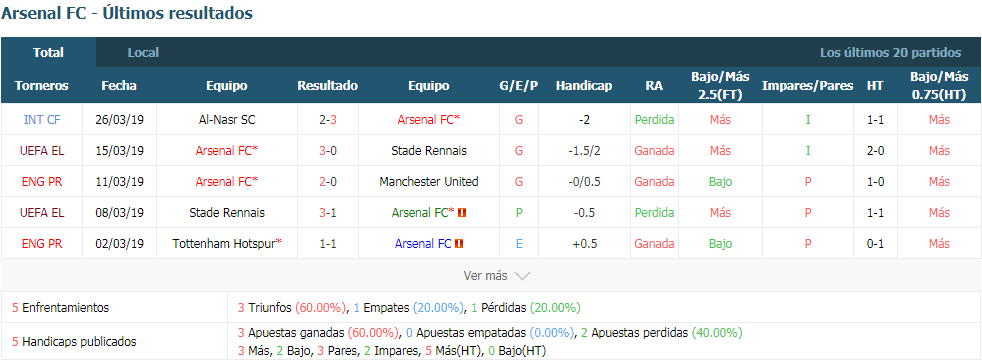Expand the Ver más chevron arrow

[522, 276]
